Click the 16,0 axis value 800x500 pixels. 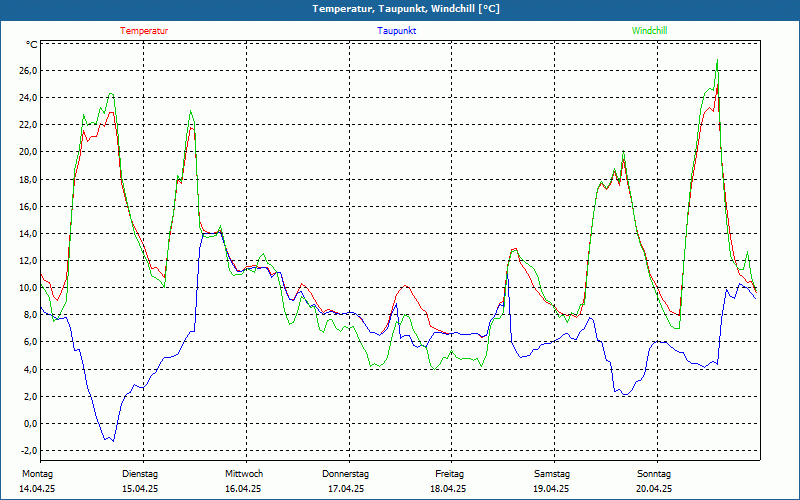pyautogui.click(x=28, y=206)
